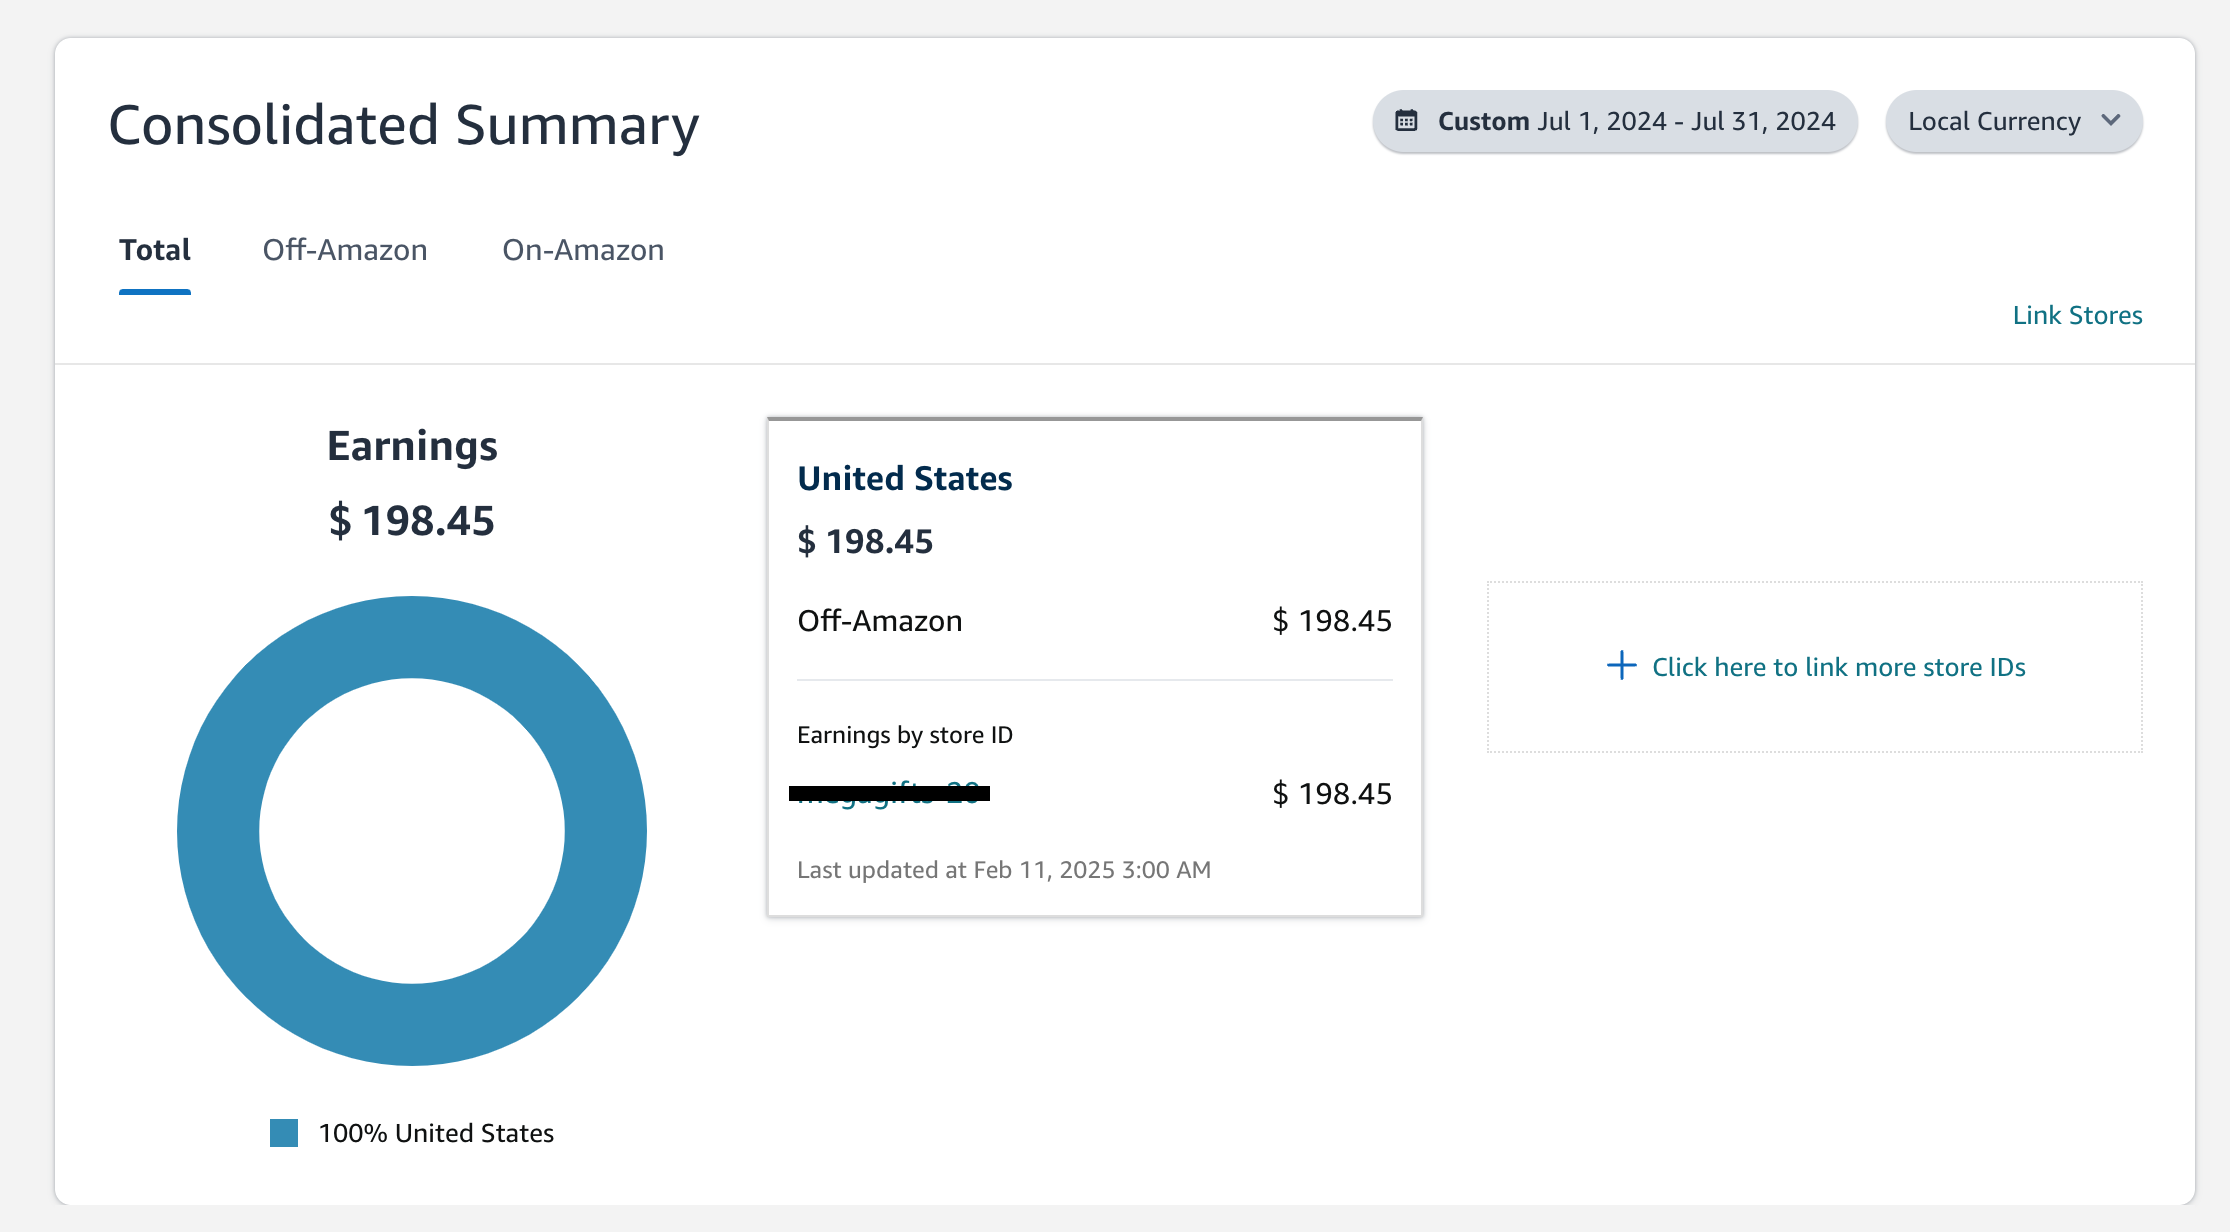Click the Off-Amazon earnings row amount
This screenshot has width=2230, height=1232.
coord(1331,621)
